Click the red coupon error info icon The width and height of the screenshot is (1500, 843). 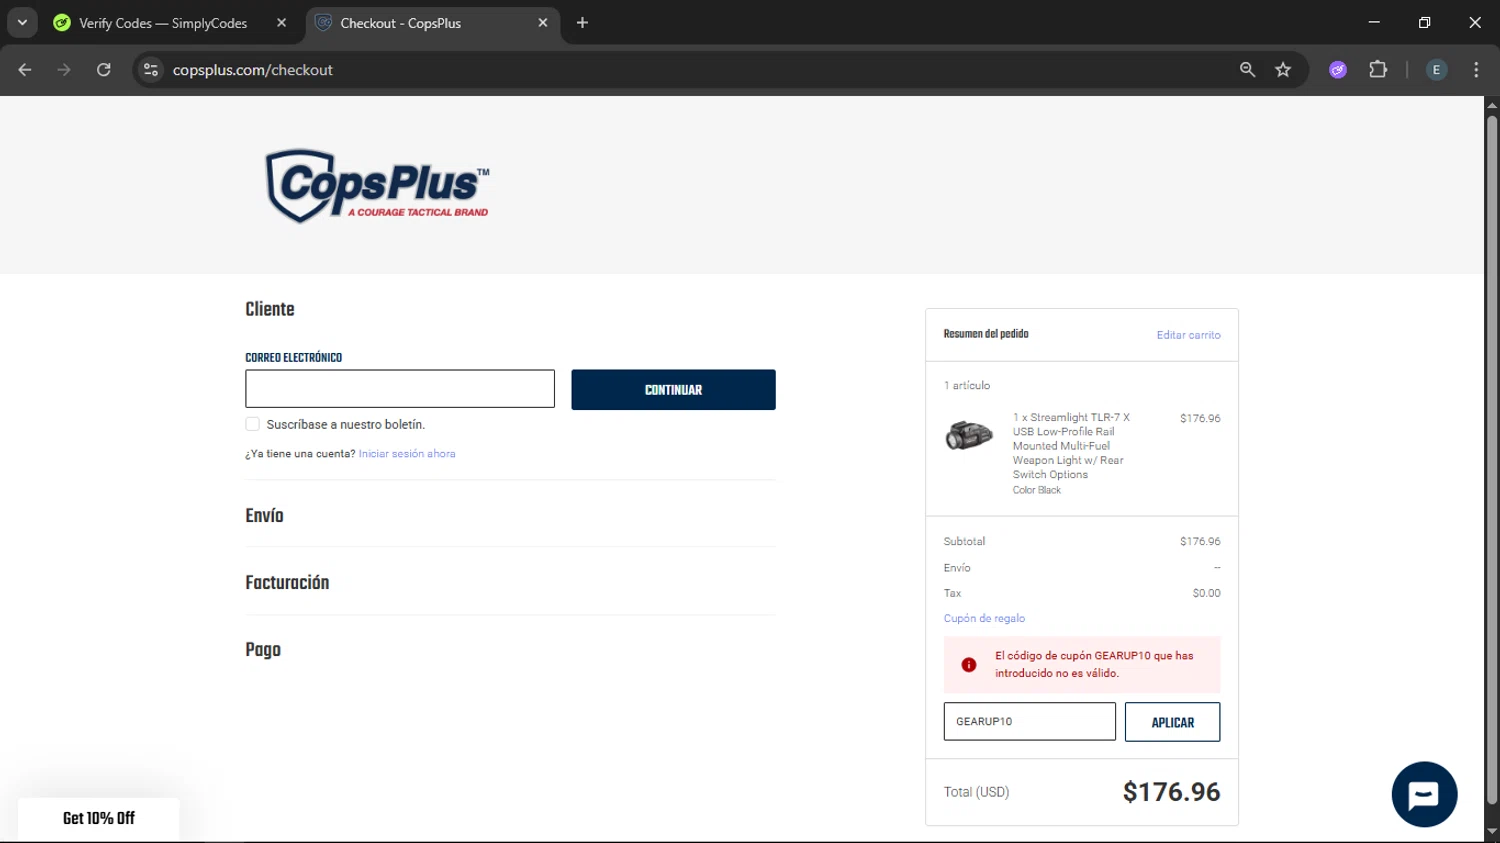[969, 665]
